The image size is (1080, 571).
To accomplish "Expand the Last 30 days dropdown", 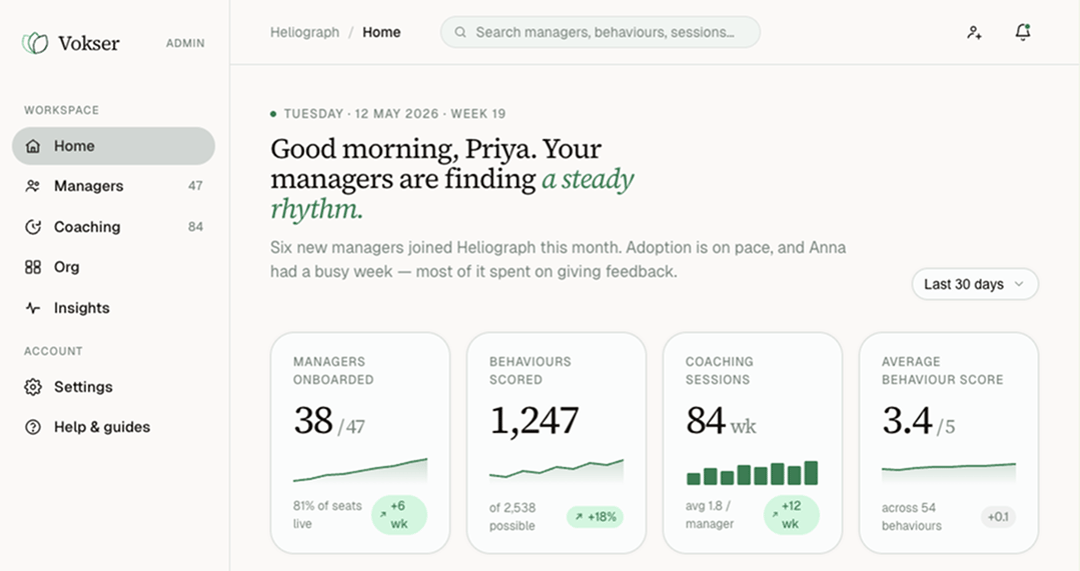I will click(x=975, y=284).
